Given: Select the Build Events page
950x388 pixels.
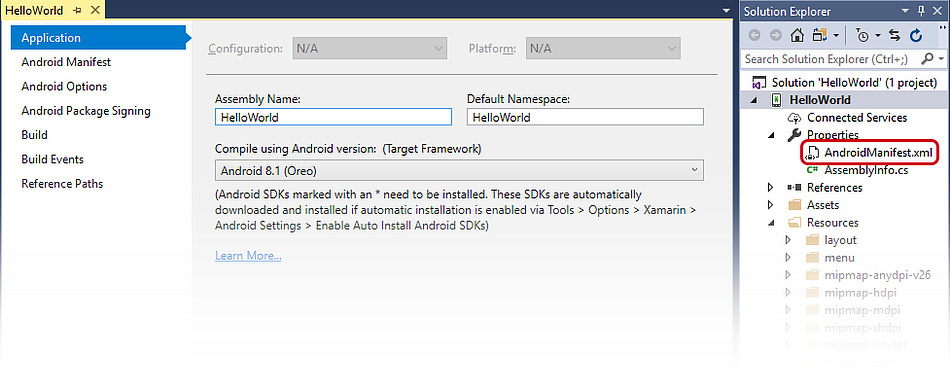Looking at the screenshot, I should pos(53,159).
